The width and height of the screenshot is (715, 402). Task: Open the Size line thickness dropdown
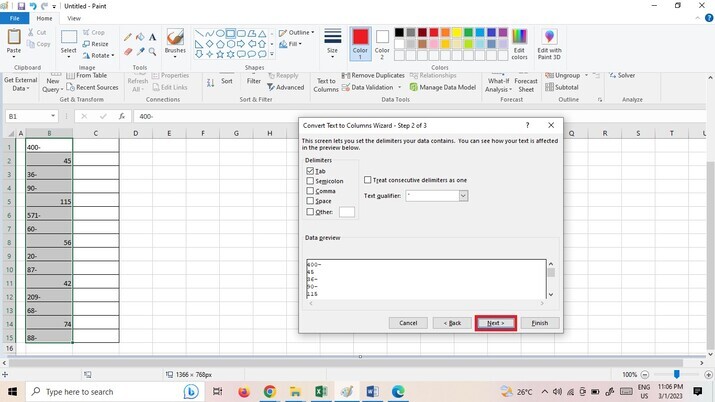point(332,42)
